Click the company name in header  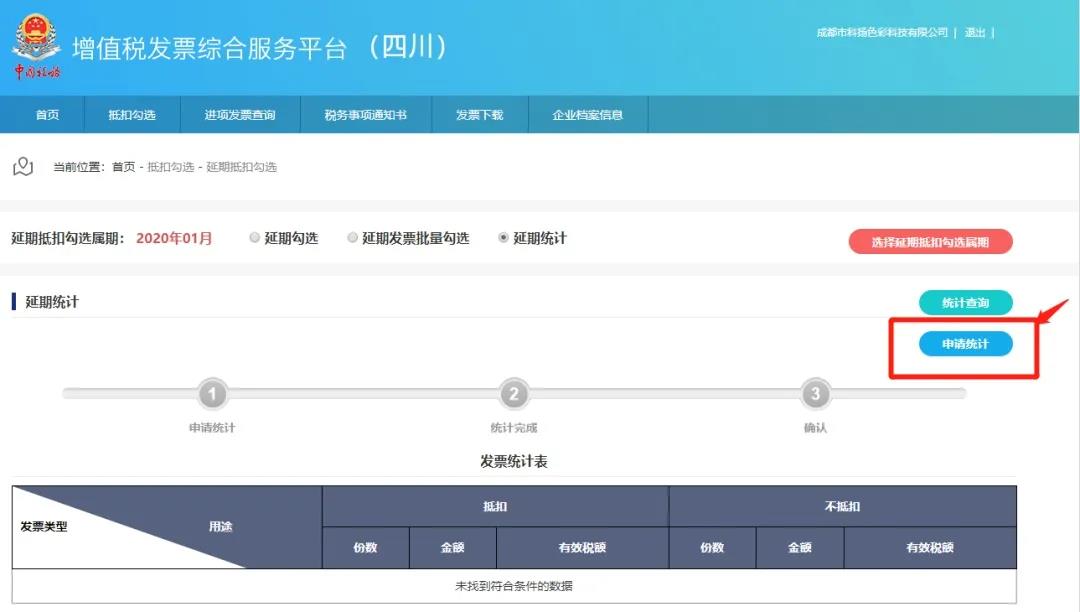tap(881, 33)
